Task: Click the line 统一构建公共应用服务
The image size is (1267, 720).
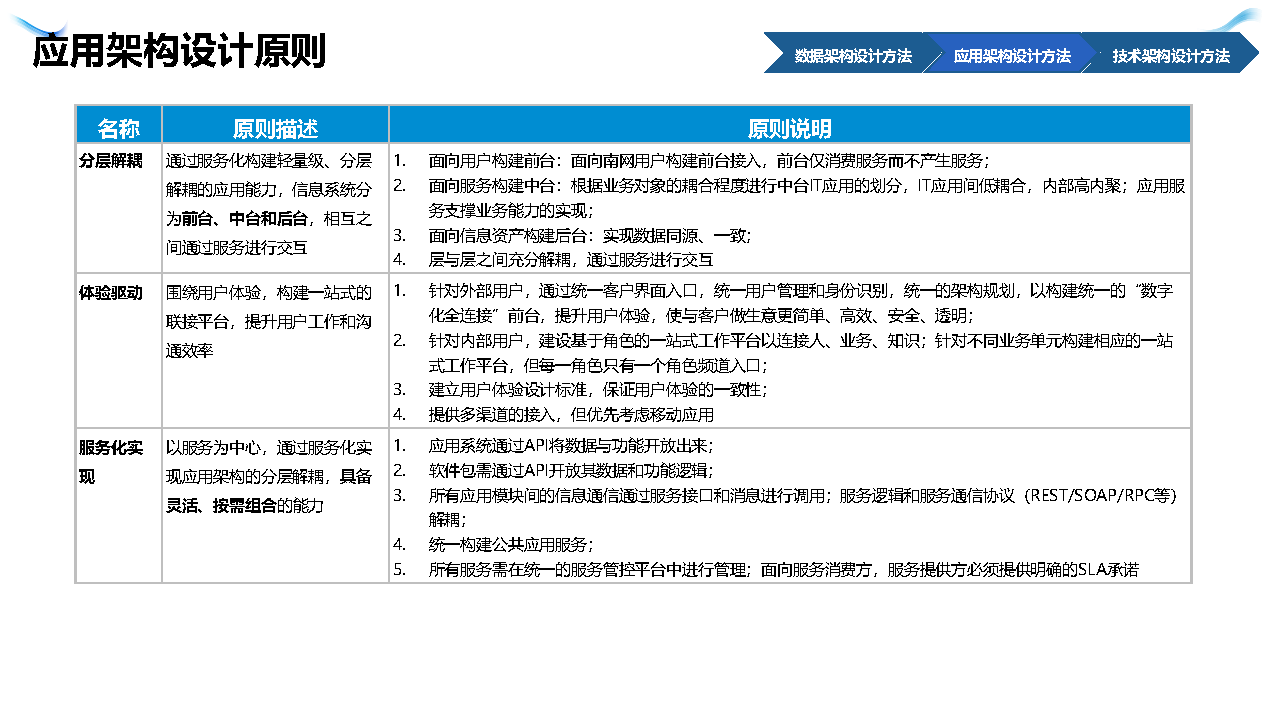Action: pos(510,545)
